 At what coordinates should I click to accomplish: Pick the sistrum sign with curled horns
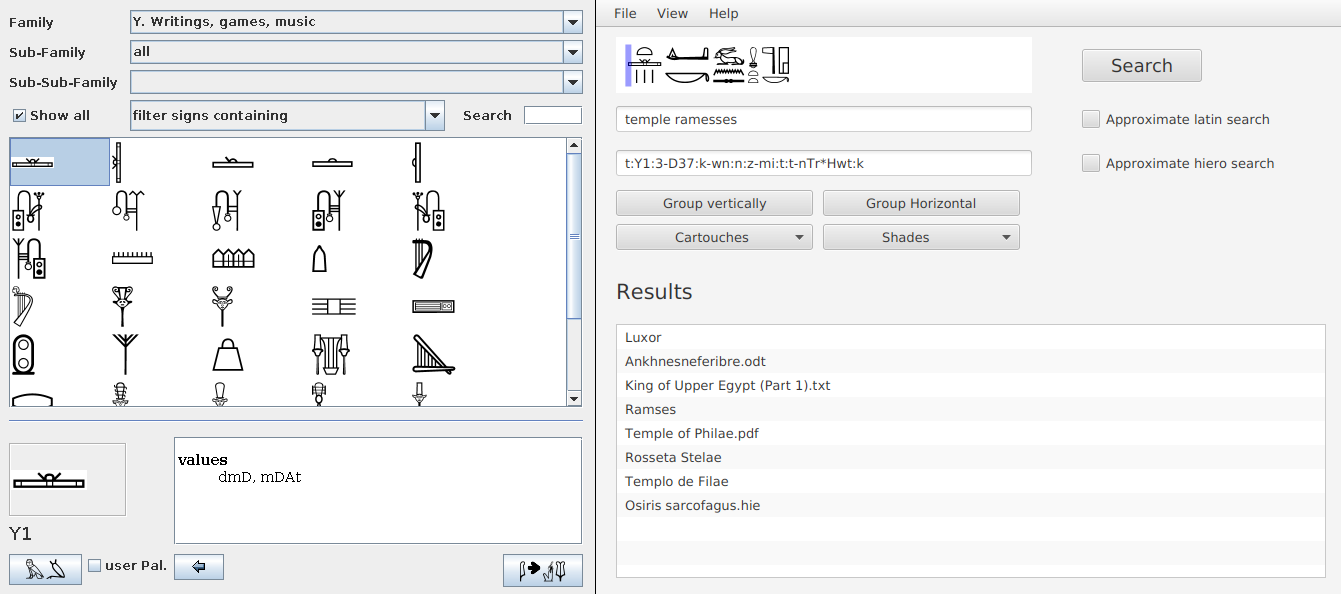(223, 306)
